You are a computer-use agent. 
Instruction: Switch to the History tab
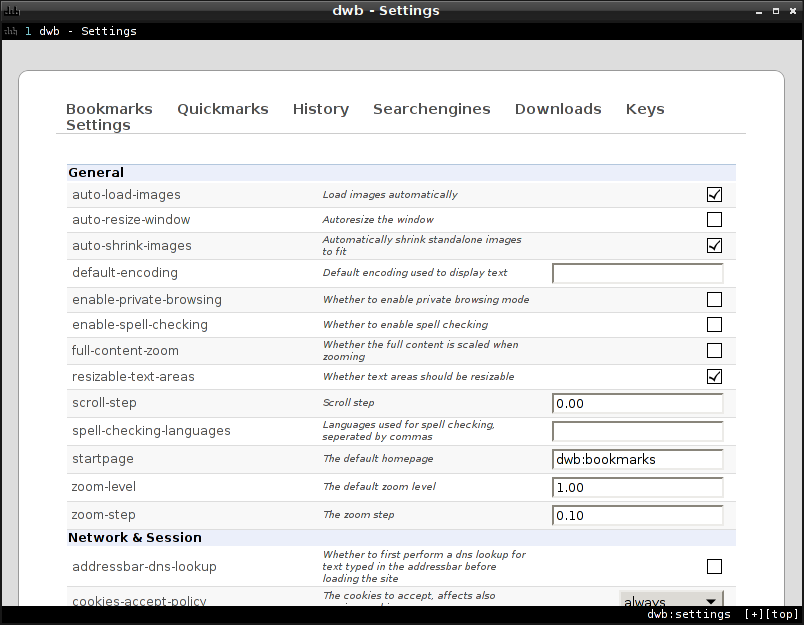[x=320, y=108]
